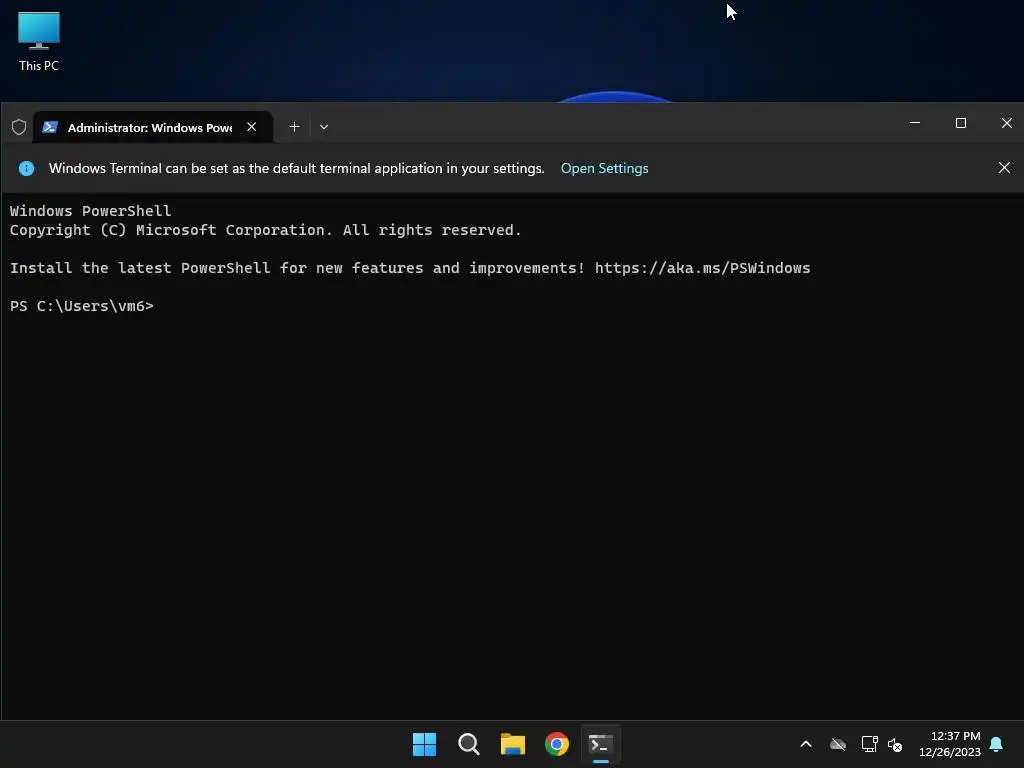1024x768 pixels.
Task: Open the Windows Start menu
Action: [x=424, y=744]
